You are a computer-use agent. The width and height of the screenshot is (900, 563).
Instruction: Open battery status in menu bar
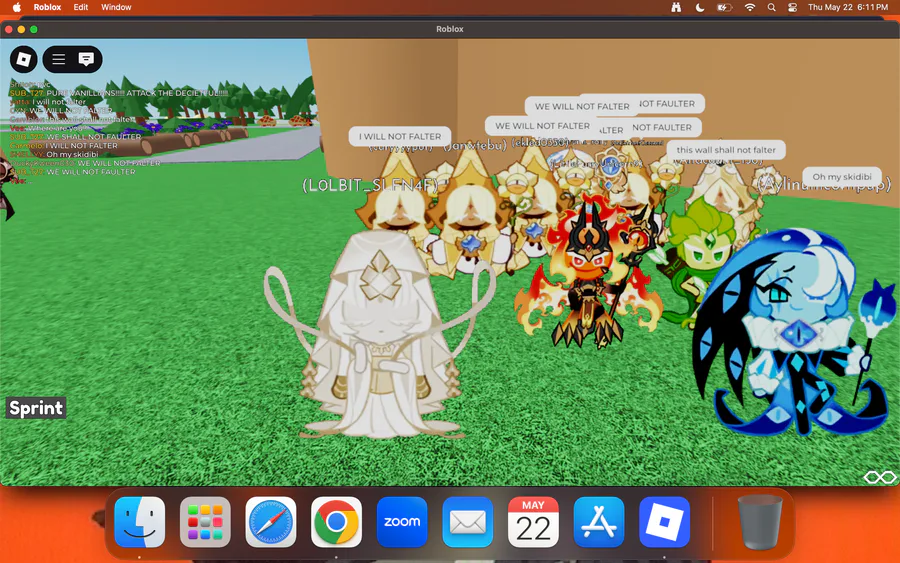point(724,7)
